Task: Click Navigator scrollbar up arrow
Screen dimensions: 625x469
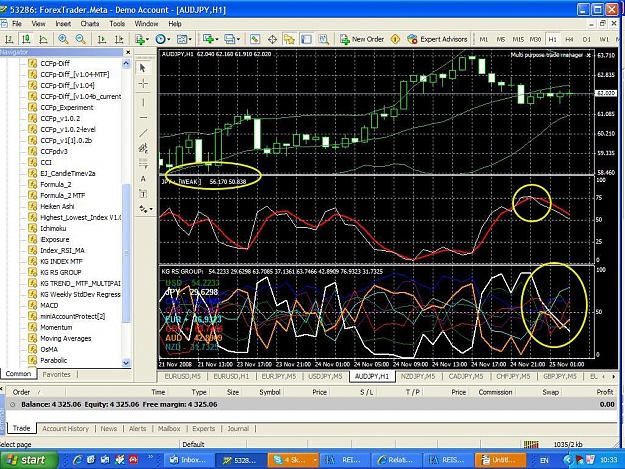Action: tap(126, 63)
